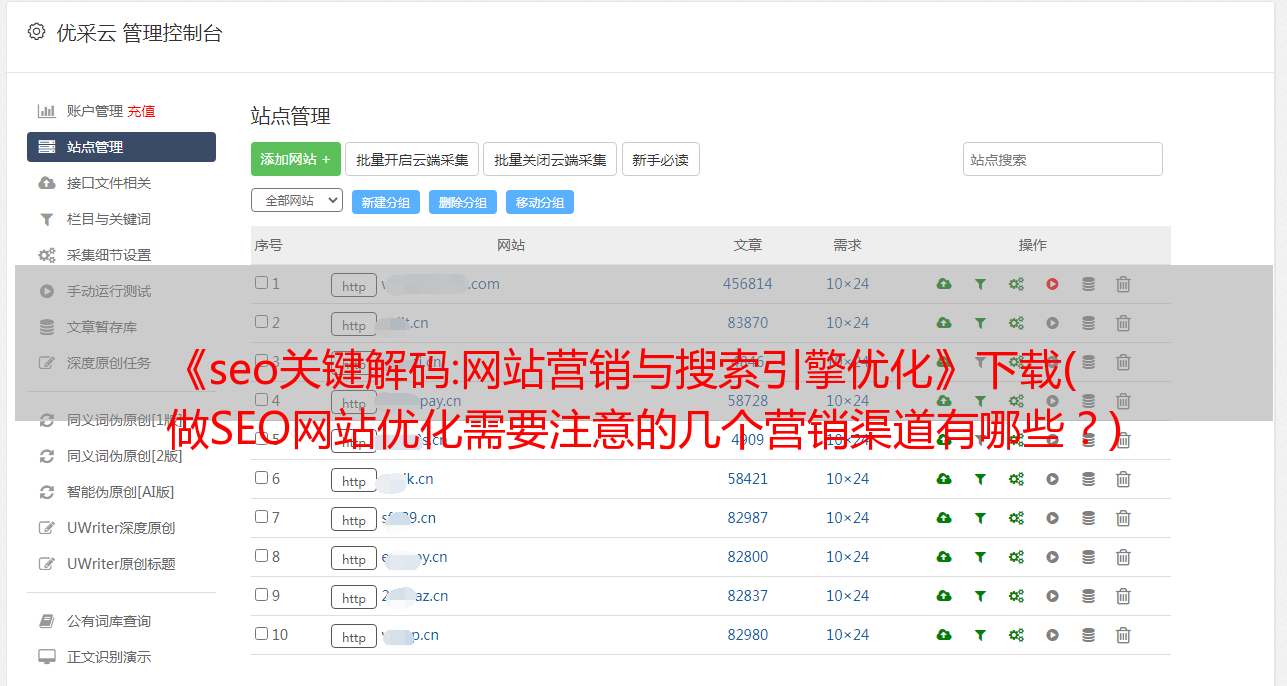Image resolution: width=1287 pixels, height=686 pixels.
Task: Click 批量开启云端采集 button
Action: pos(413,159)
